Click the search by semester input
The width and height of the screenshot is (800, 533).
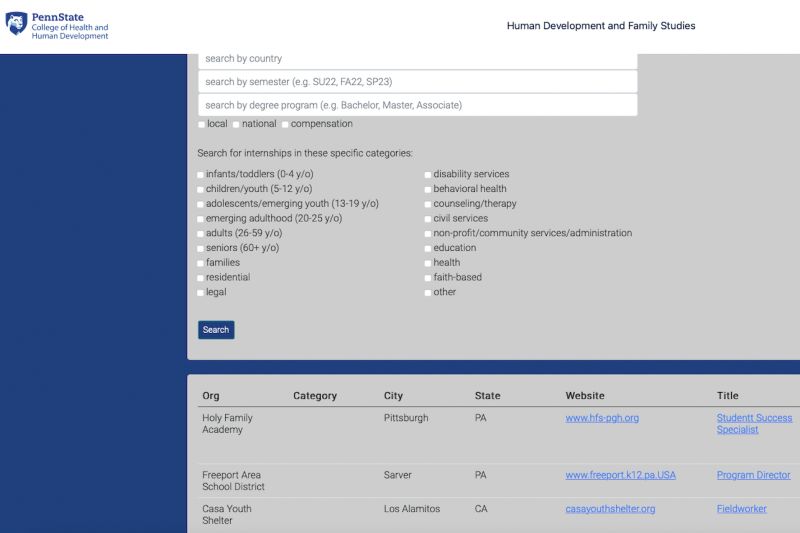(x=417, y=82)
